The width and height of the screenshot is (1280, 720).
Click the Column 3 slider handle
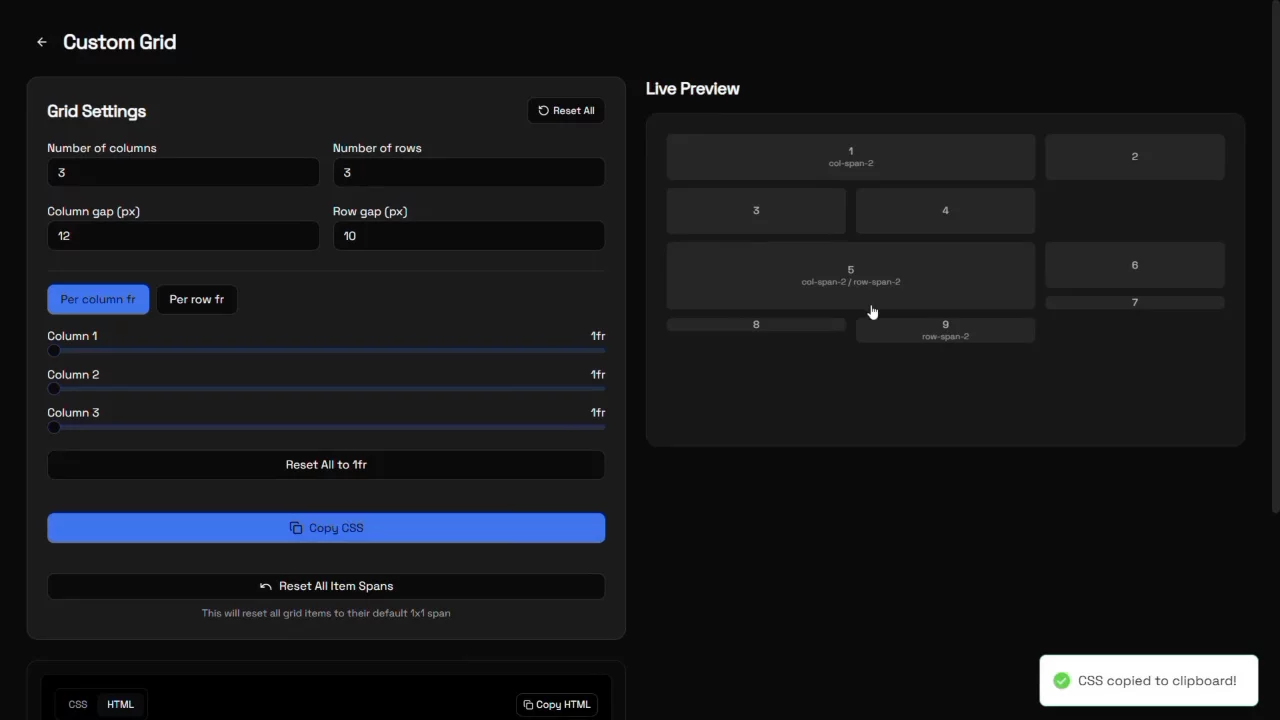point(54,427)
